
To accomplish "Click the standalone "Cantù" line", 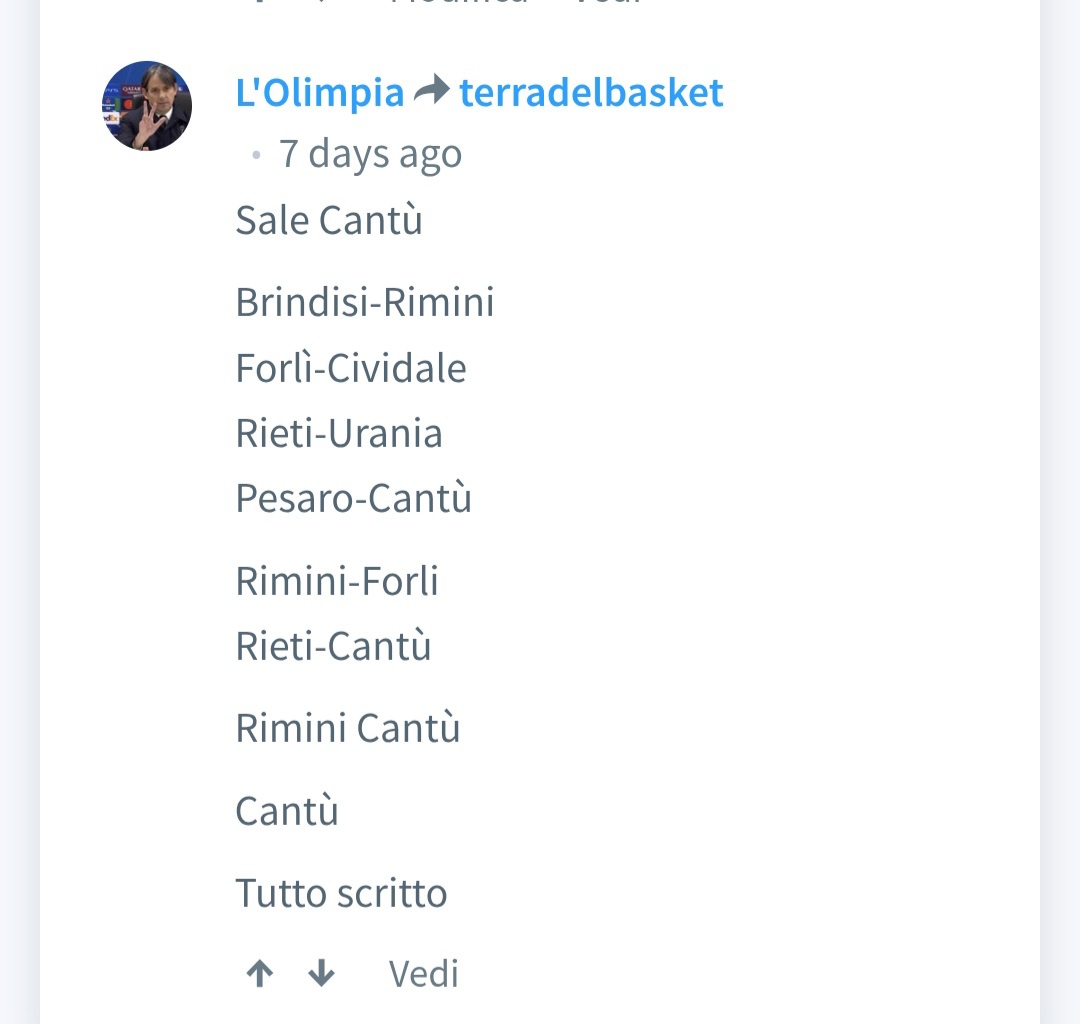I will [287, 811].
